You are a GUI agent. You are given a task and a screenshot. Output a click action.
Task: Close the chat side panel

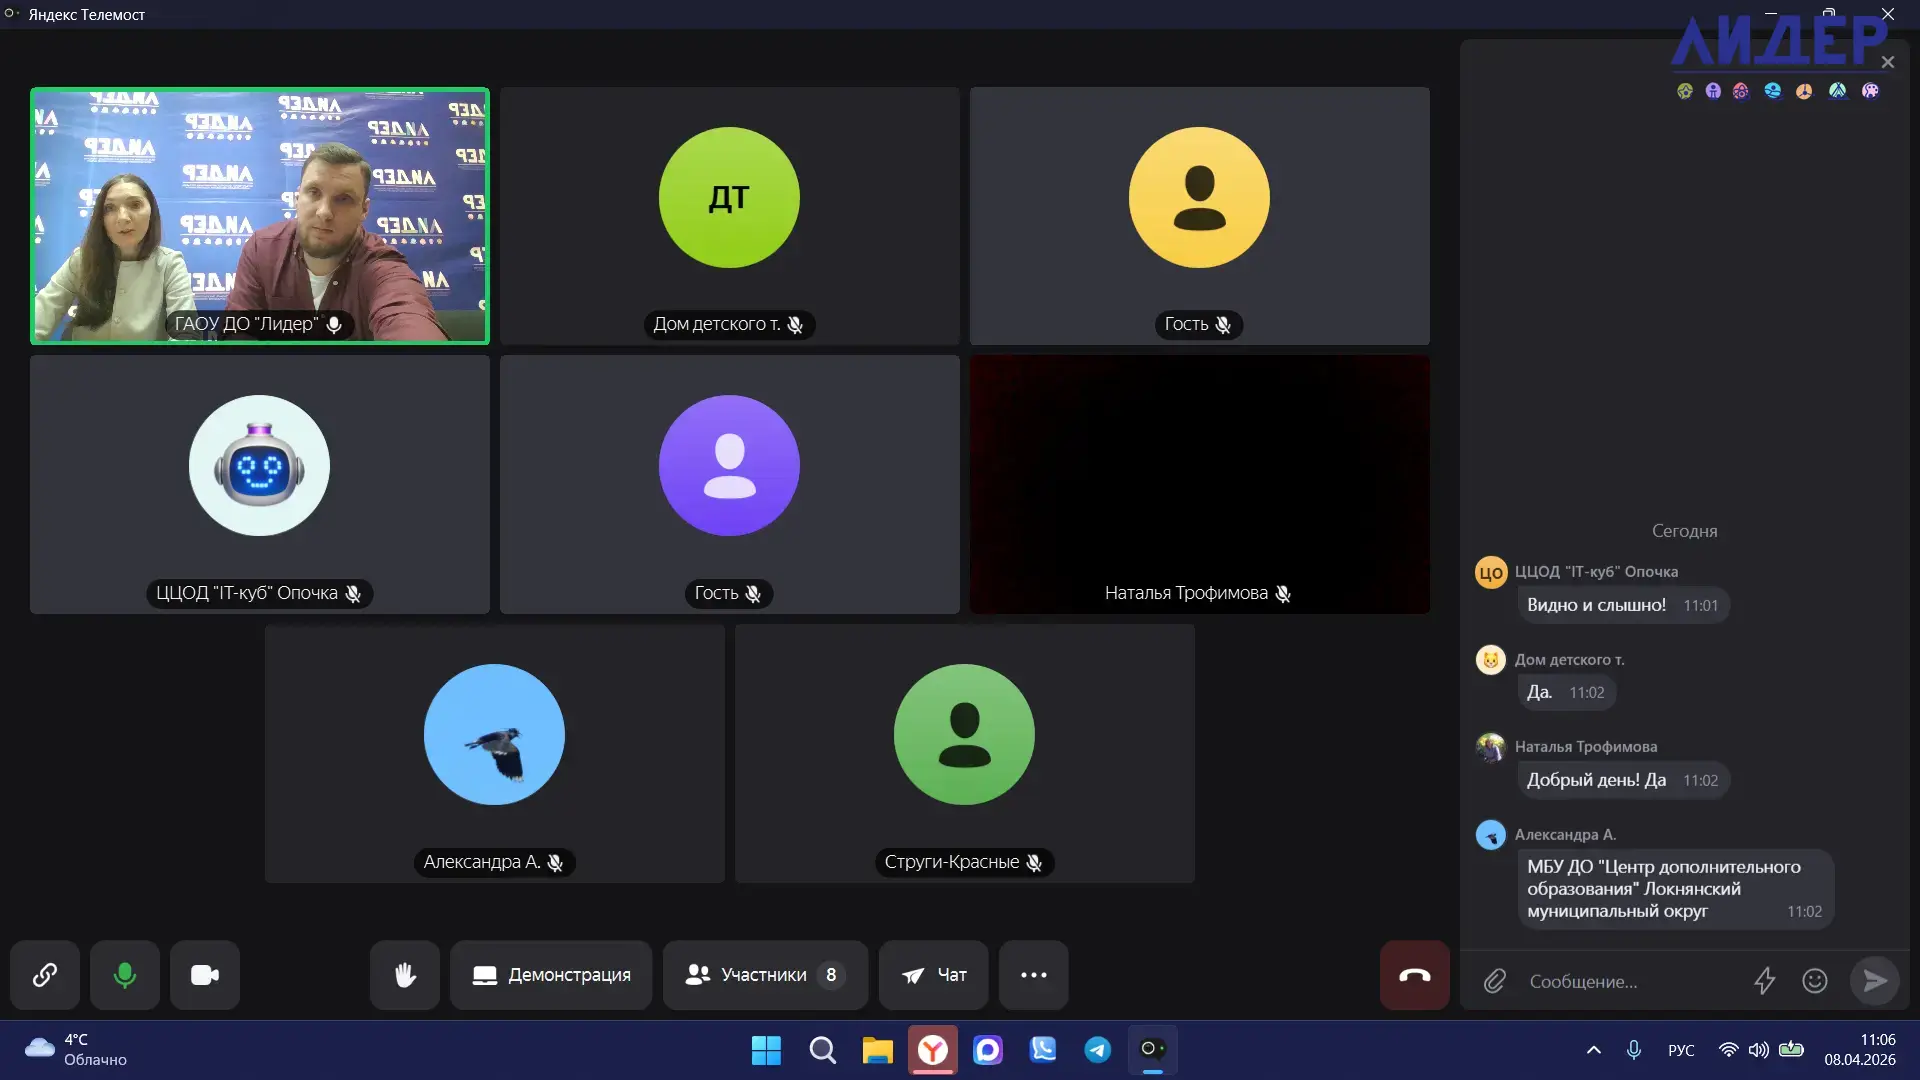pos(1888,62)
